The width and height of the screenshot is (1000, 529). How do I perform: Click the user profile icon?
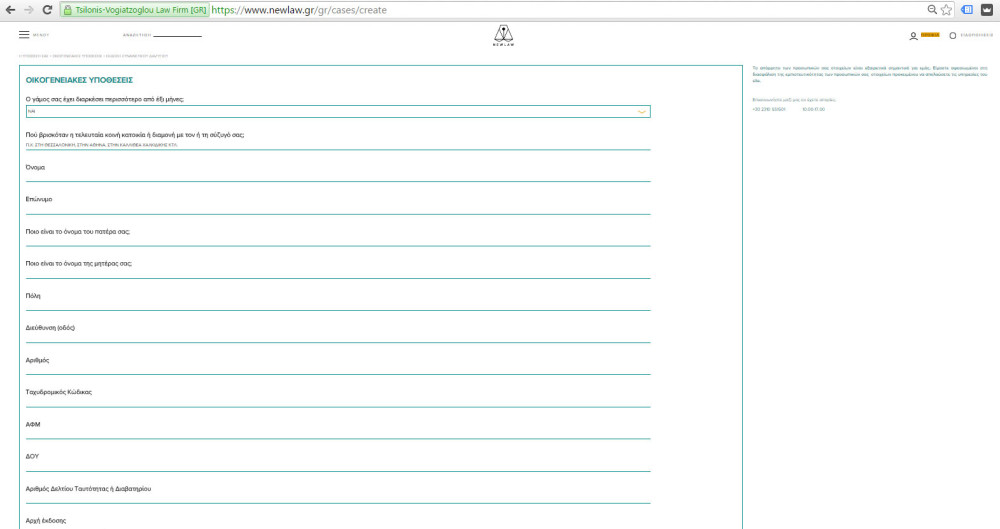pos(913,35)
